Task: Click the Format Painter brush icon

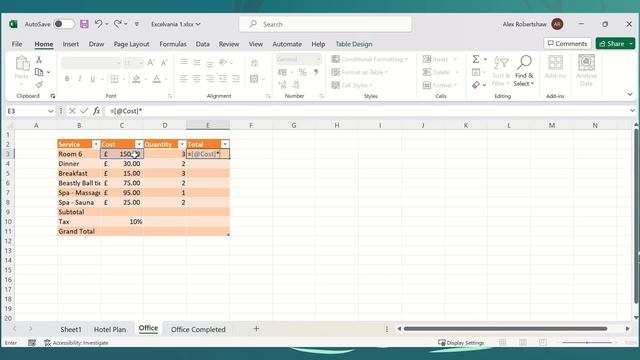Action: point(39,84)
